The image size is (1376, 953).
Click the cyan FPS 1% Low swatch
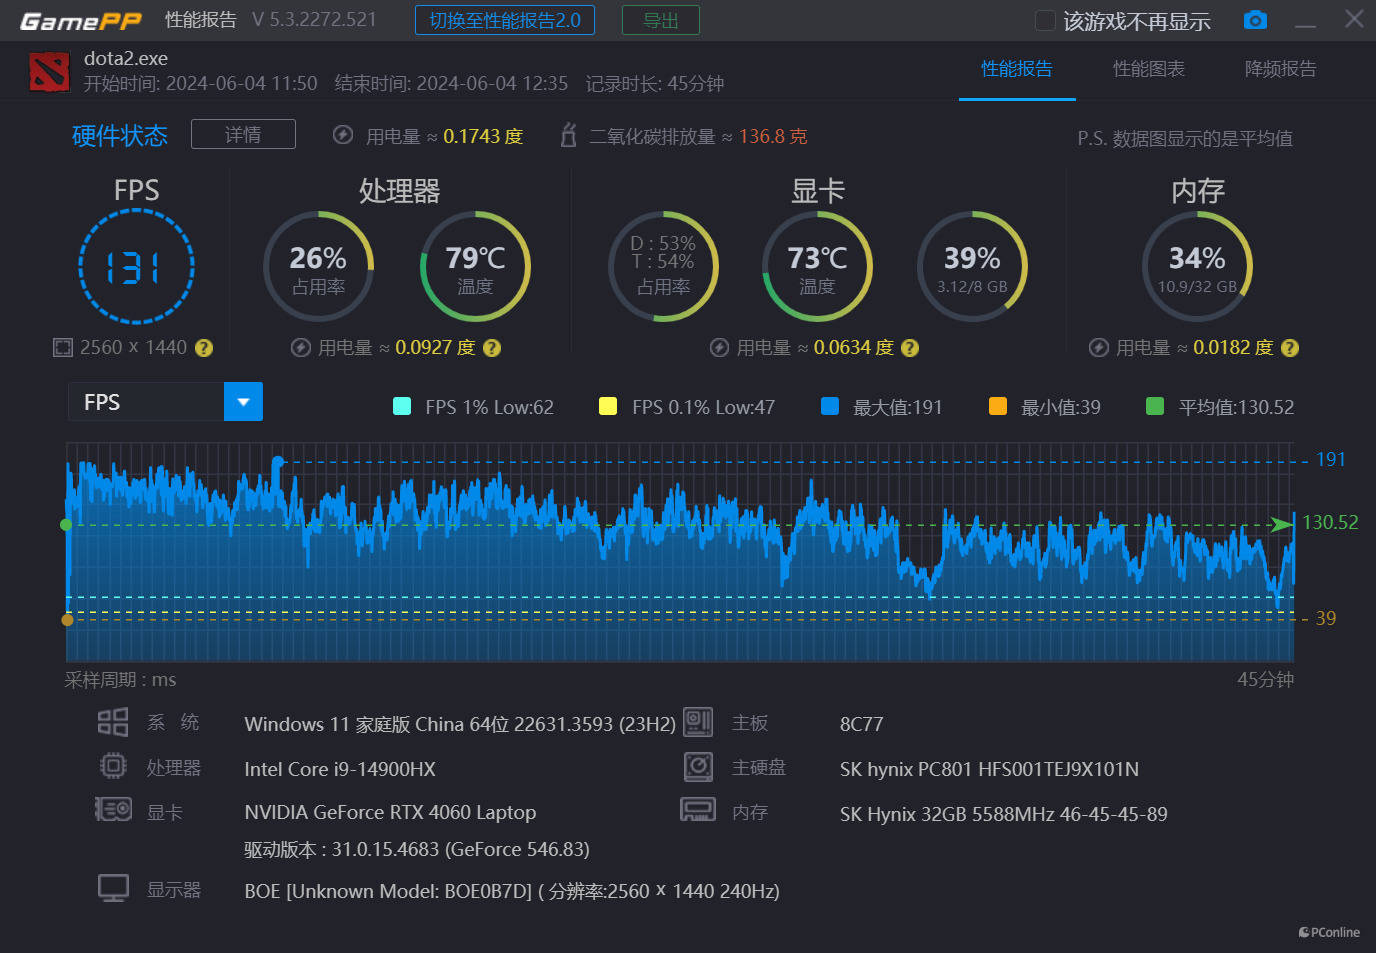point(402,406)
